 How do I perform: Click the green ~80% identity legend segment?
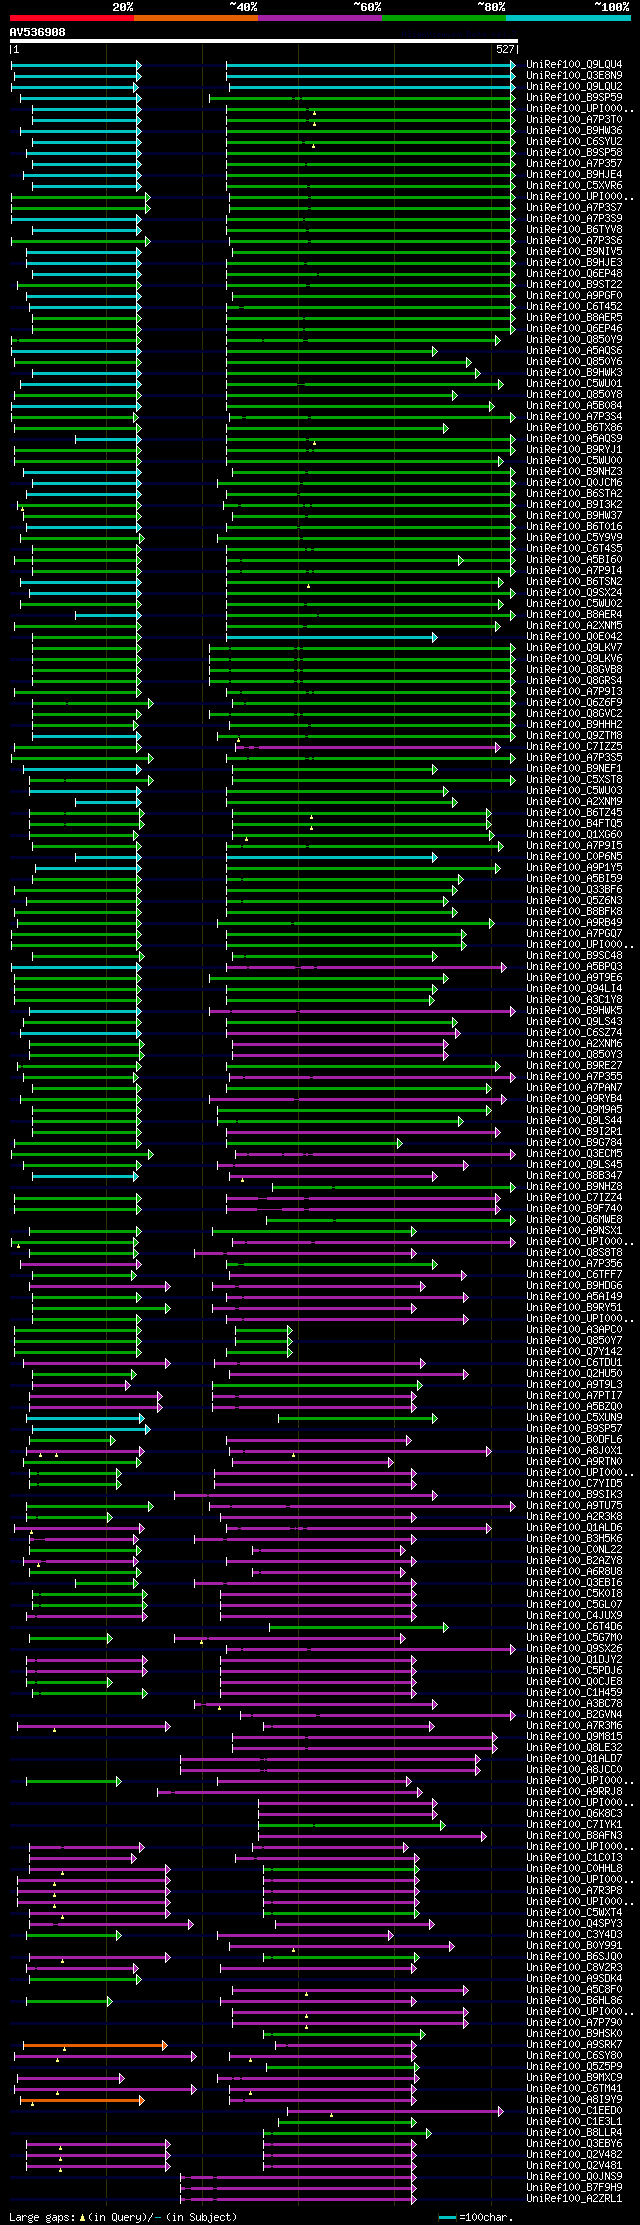click(x=444, y=18)
